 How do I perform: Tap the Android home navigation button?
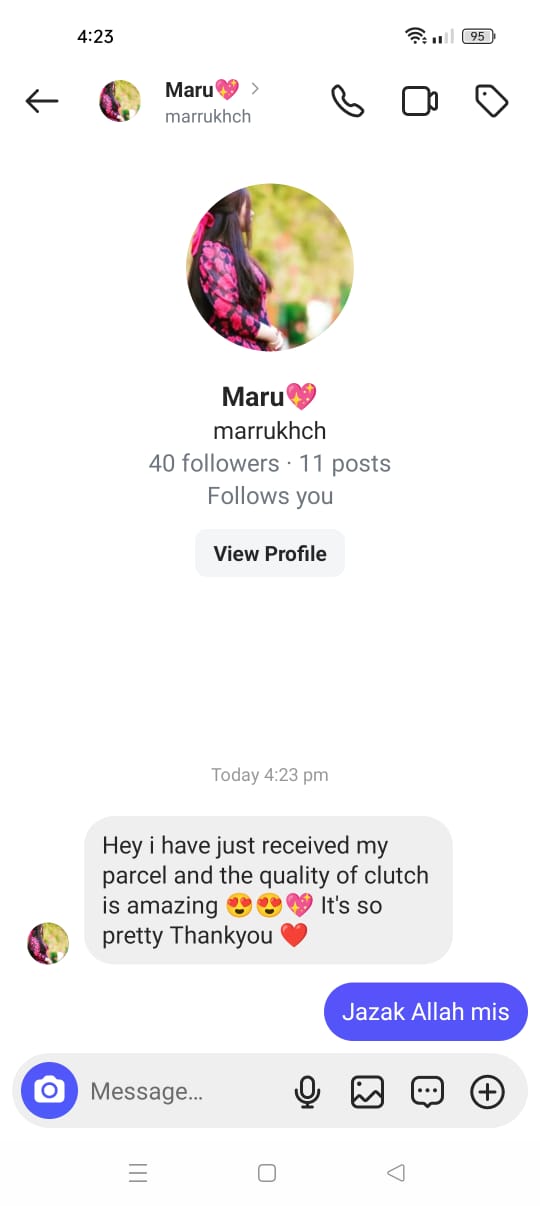pyautogui.click(x=267, y=1173)
